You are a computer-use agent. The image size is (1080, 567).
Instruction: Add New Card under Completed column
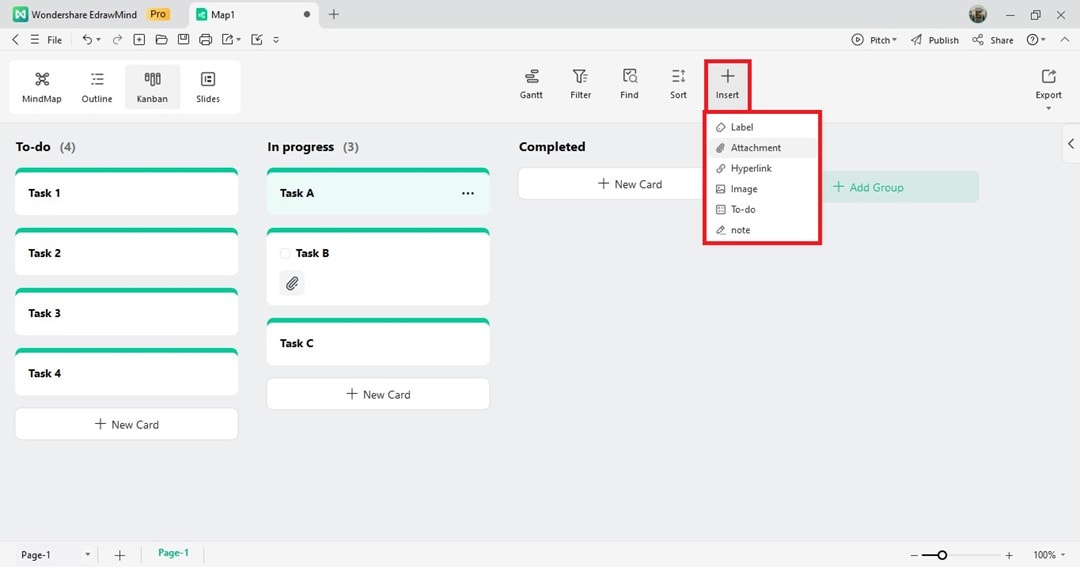pos(629,184)
